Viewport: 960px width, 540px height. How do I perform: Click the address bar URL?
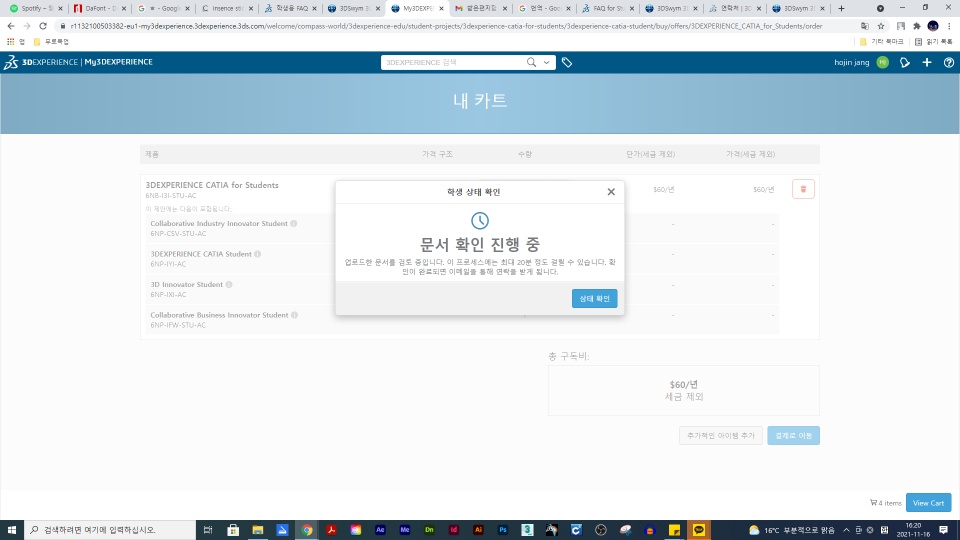click(446, 26)
